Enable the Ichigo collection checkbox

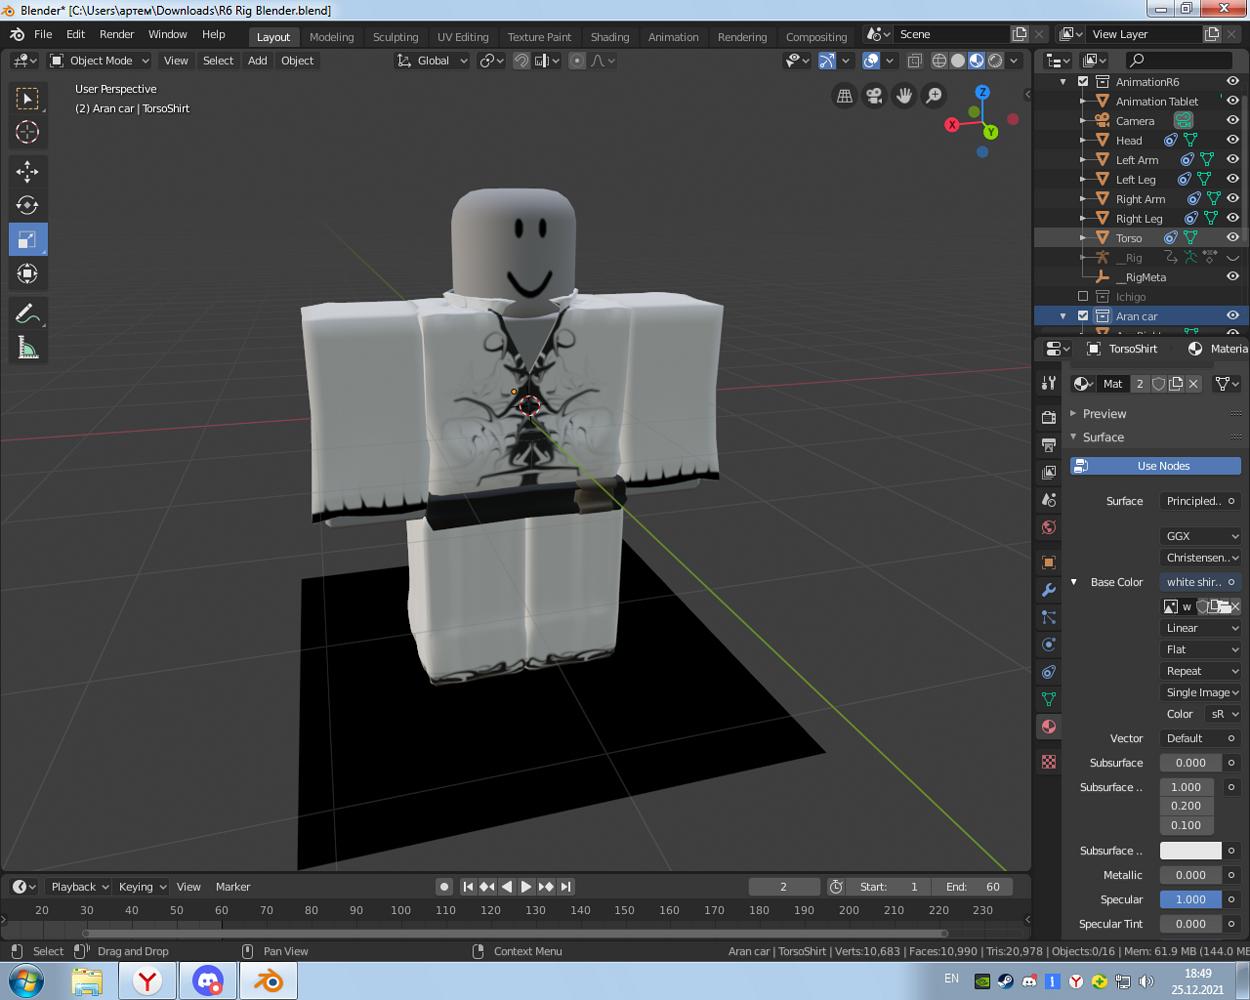tap(1083, 296)
